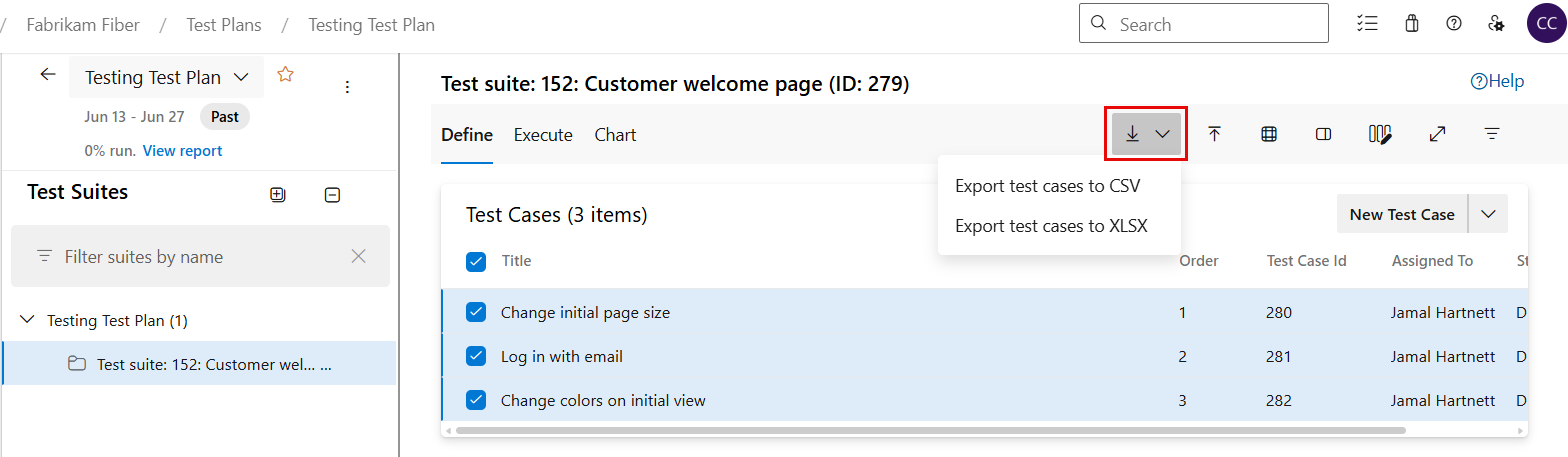This screenshot has height=457, width=1568.
Task: Open the New Test Case dropdown arrow
Action: [1488, 214]
